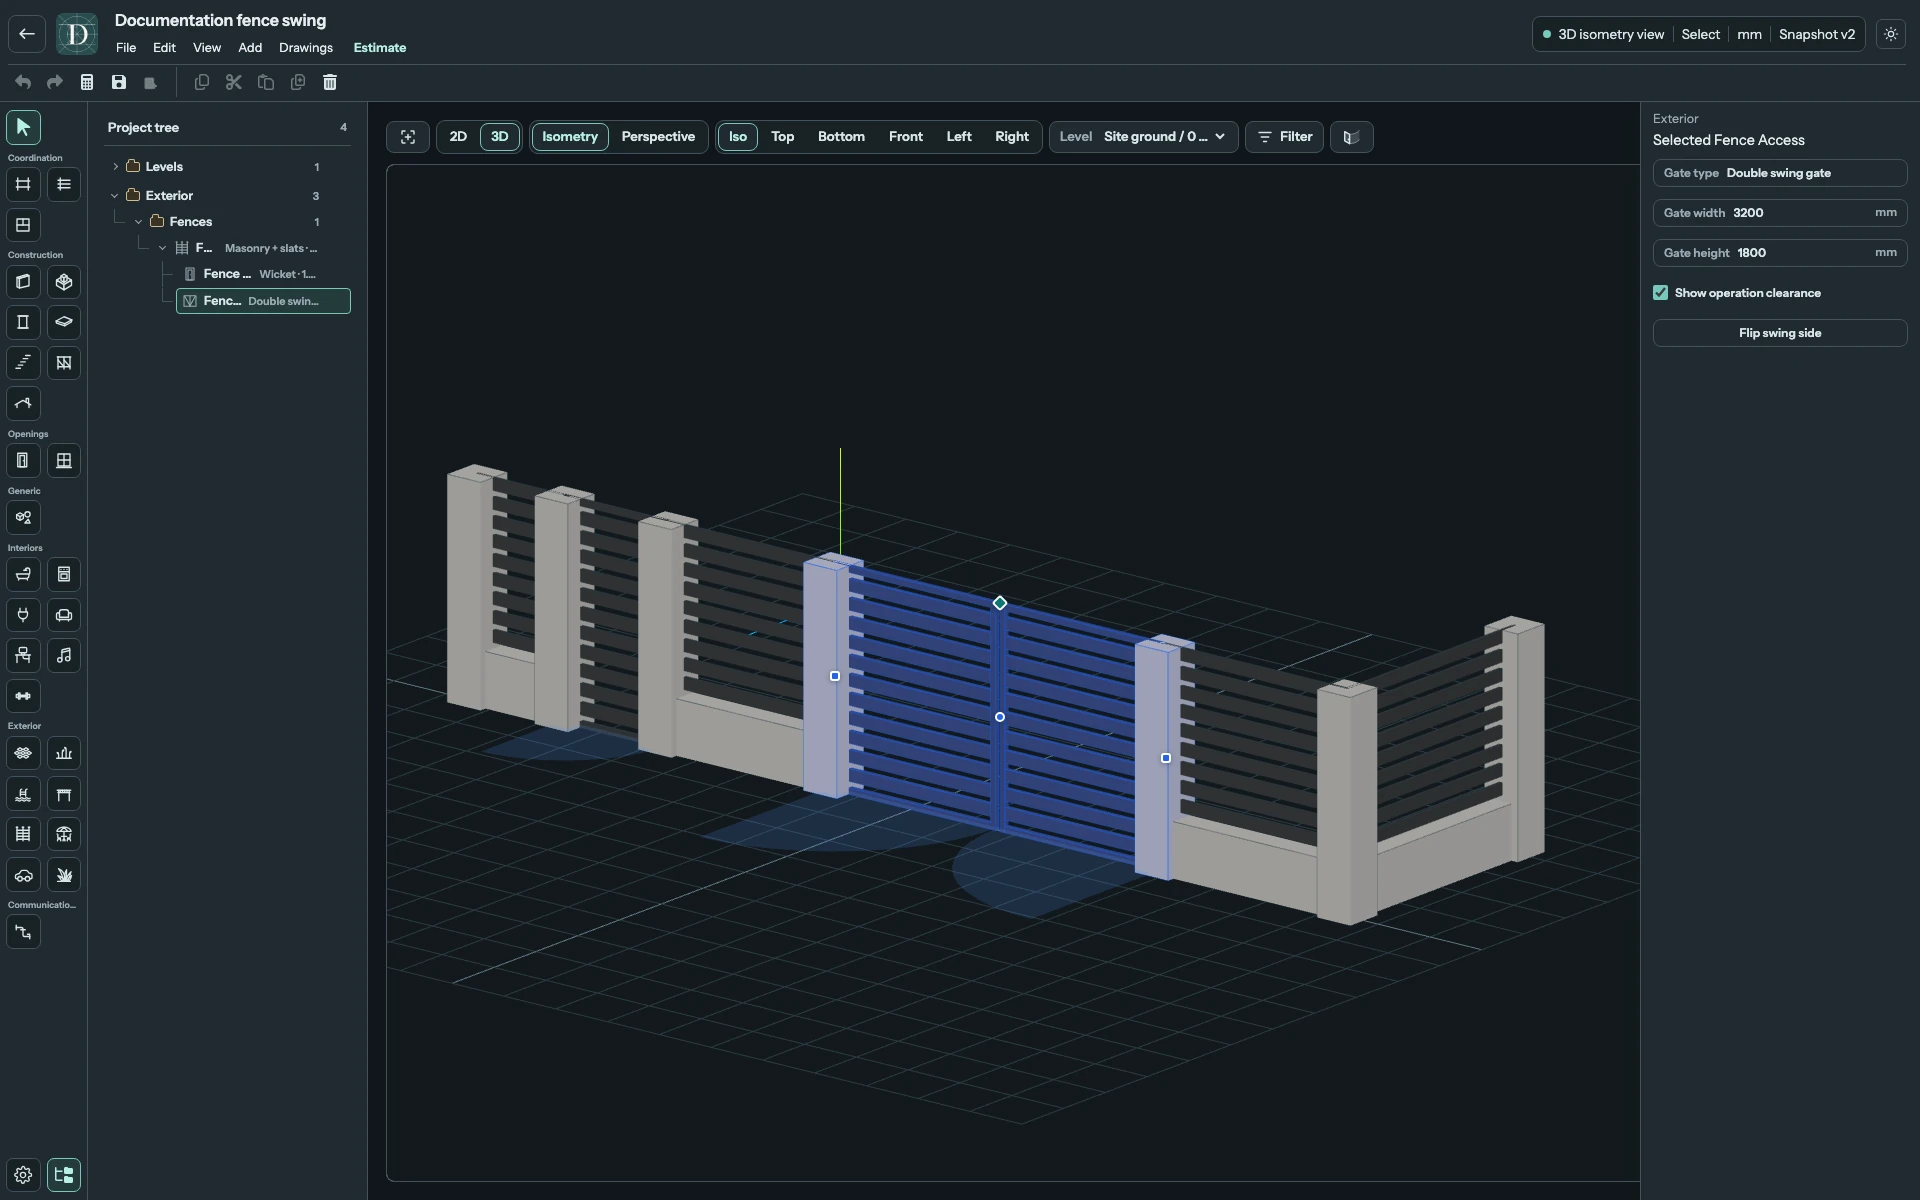Select the electrical plug tool
Viewport: 1920px width, 1200px height.
tap(23, 615)
